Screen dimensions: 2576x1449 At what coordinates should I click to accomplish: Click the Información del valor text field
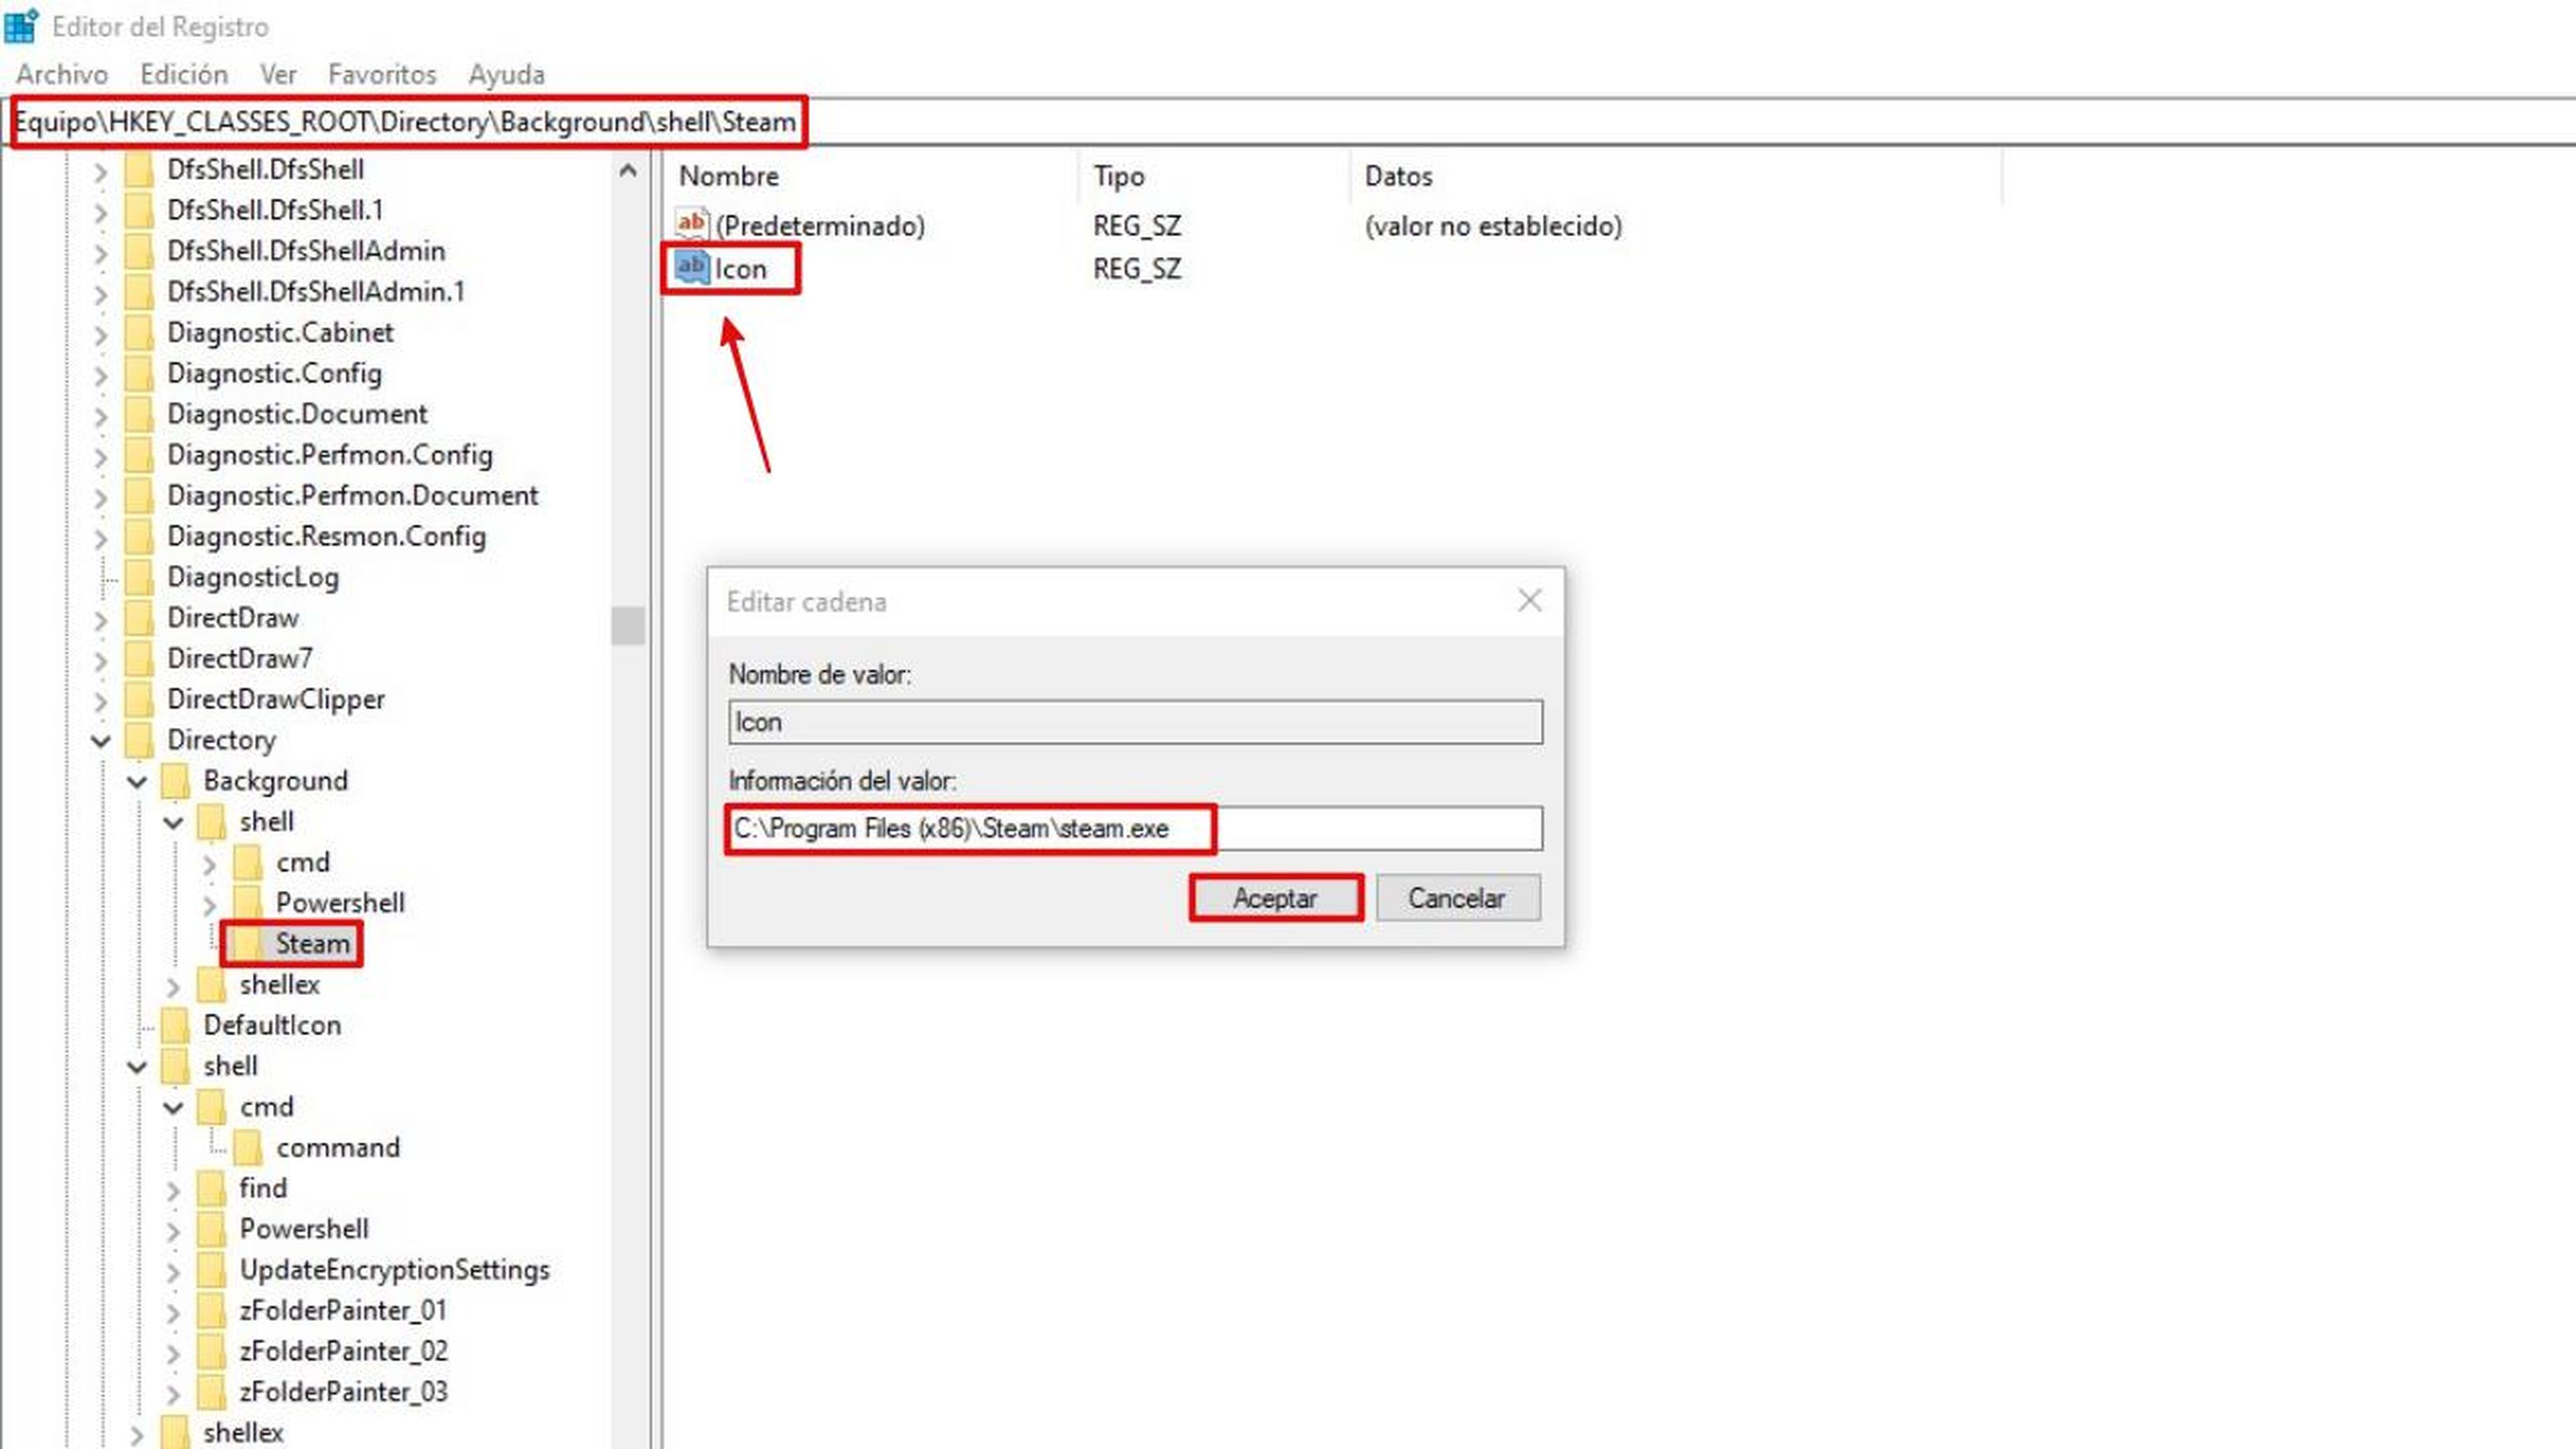pyautogui.click(x=1135, y=828)
